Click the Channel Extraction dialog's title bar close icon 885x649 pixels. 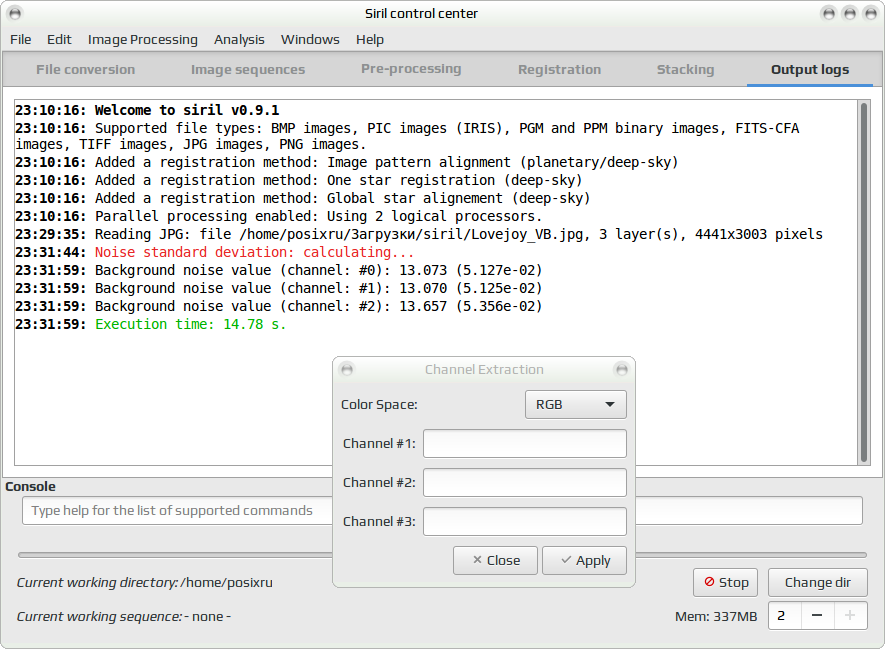(621, 370)
